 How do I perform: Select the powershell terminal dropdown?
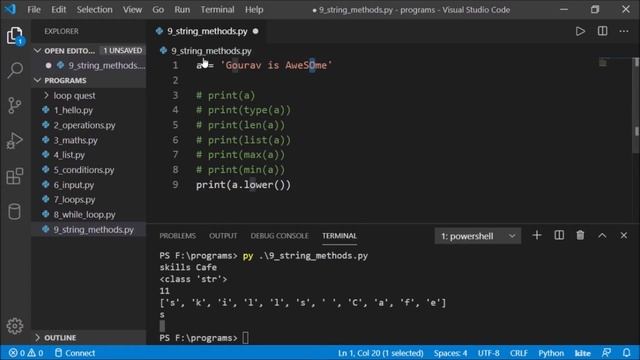tap(478, 236)
